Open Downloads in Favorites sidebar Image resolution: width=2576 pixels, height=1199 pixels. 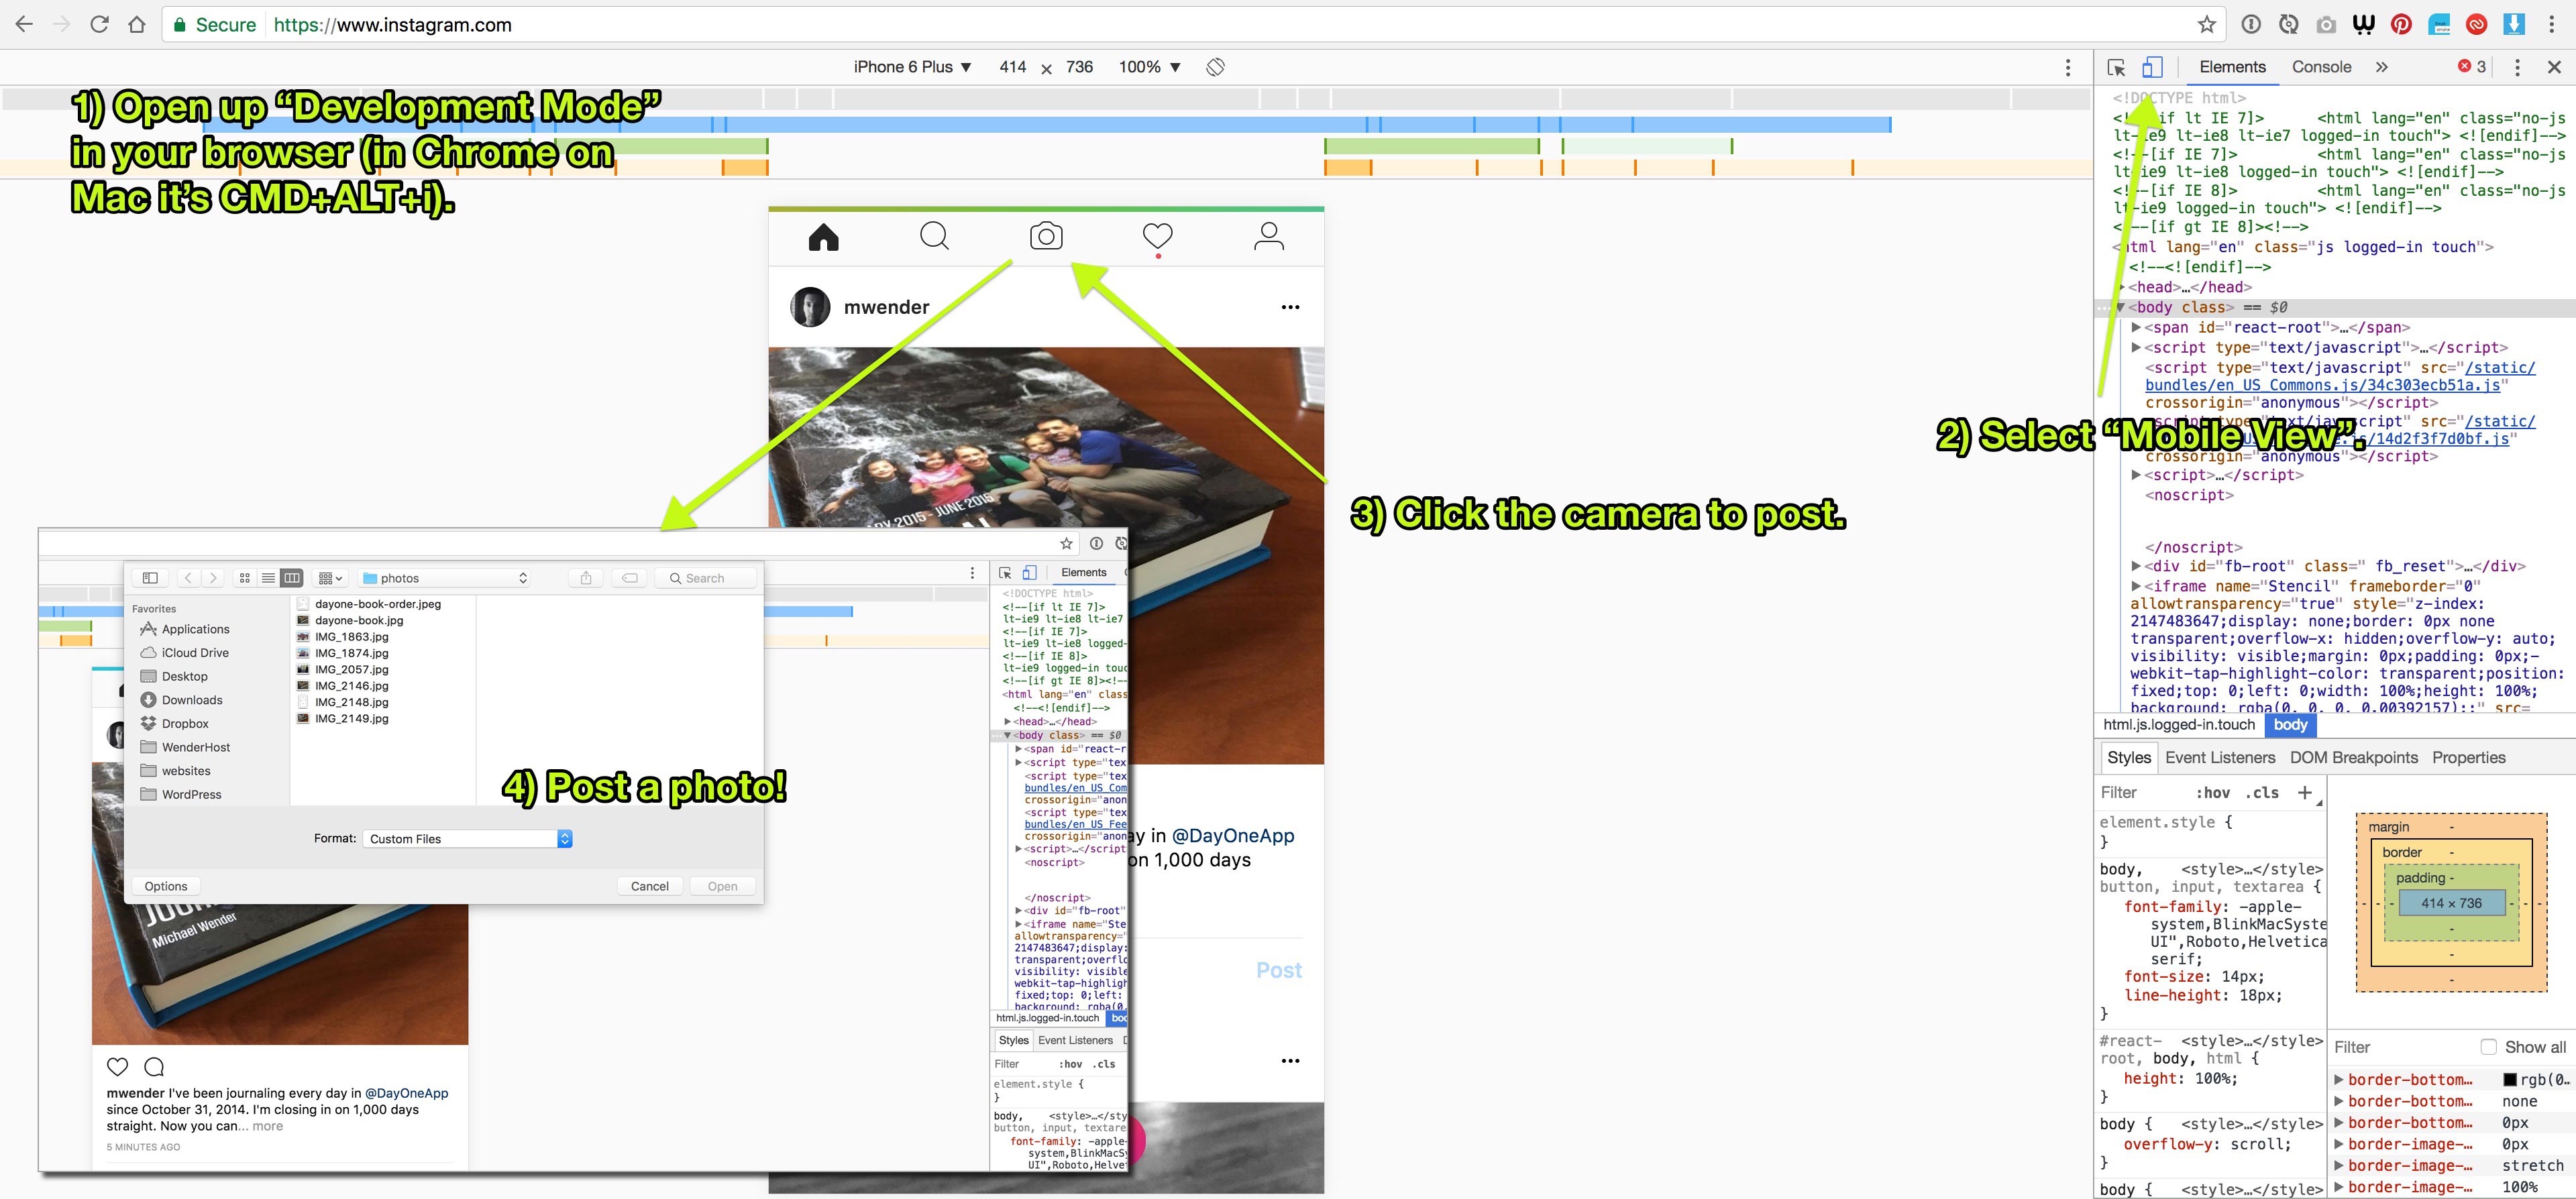(192, 700)
